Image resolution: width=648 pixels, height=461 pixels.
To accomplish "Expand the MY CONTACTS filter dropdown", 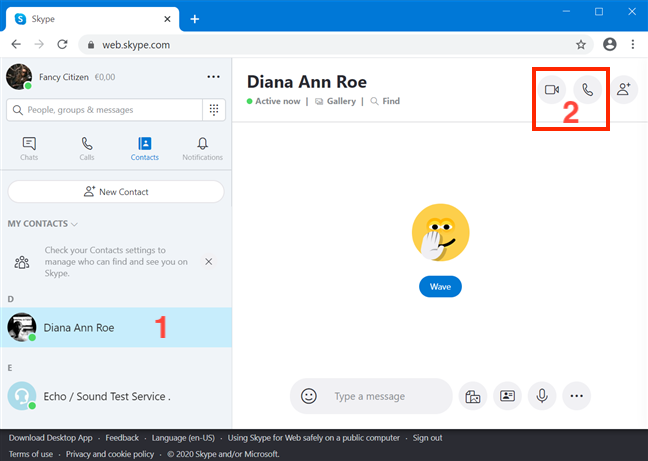I will pos(43,224).
